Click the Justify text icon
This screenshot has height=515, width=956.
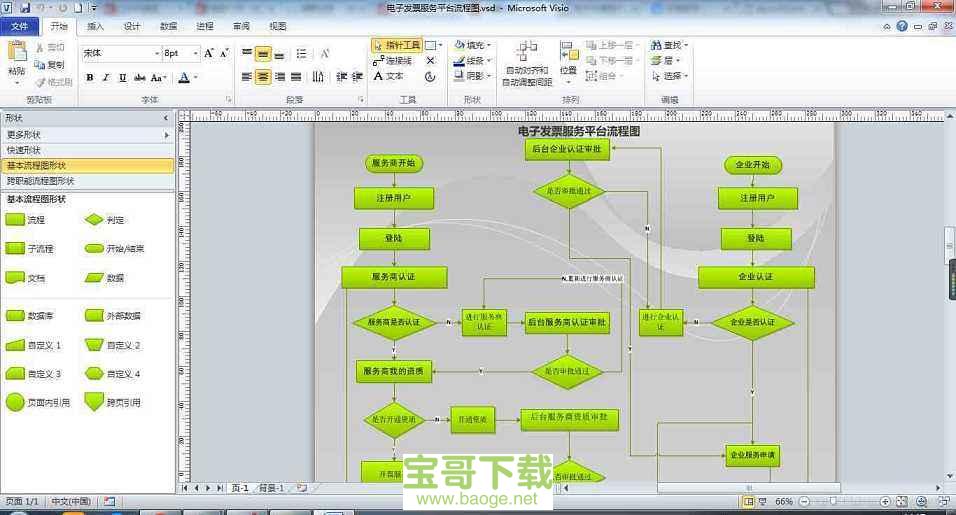[296, 77]
